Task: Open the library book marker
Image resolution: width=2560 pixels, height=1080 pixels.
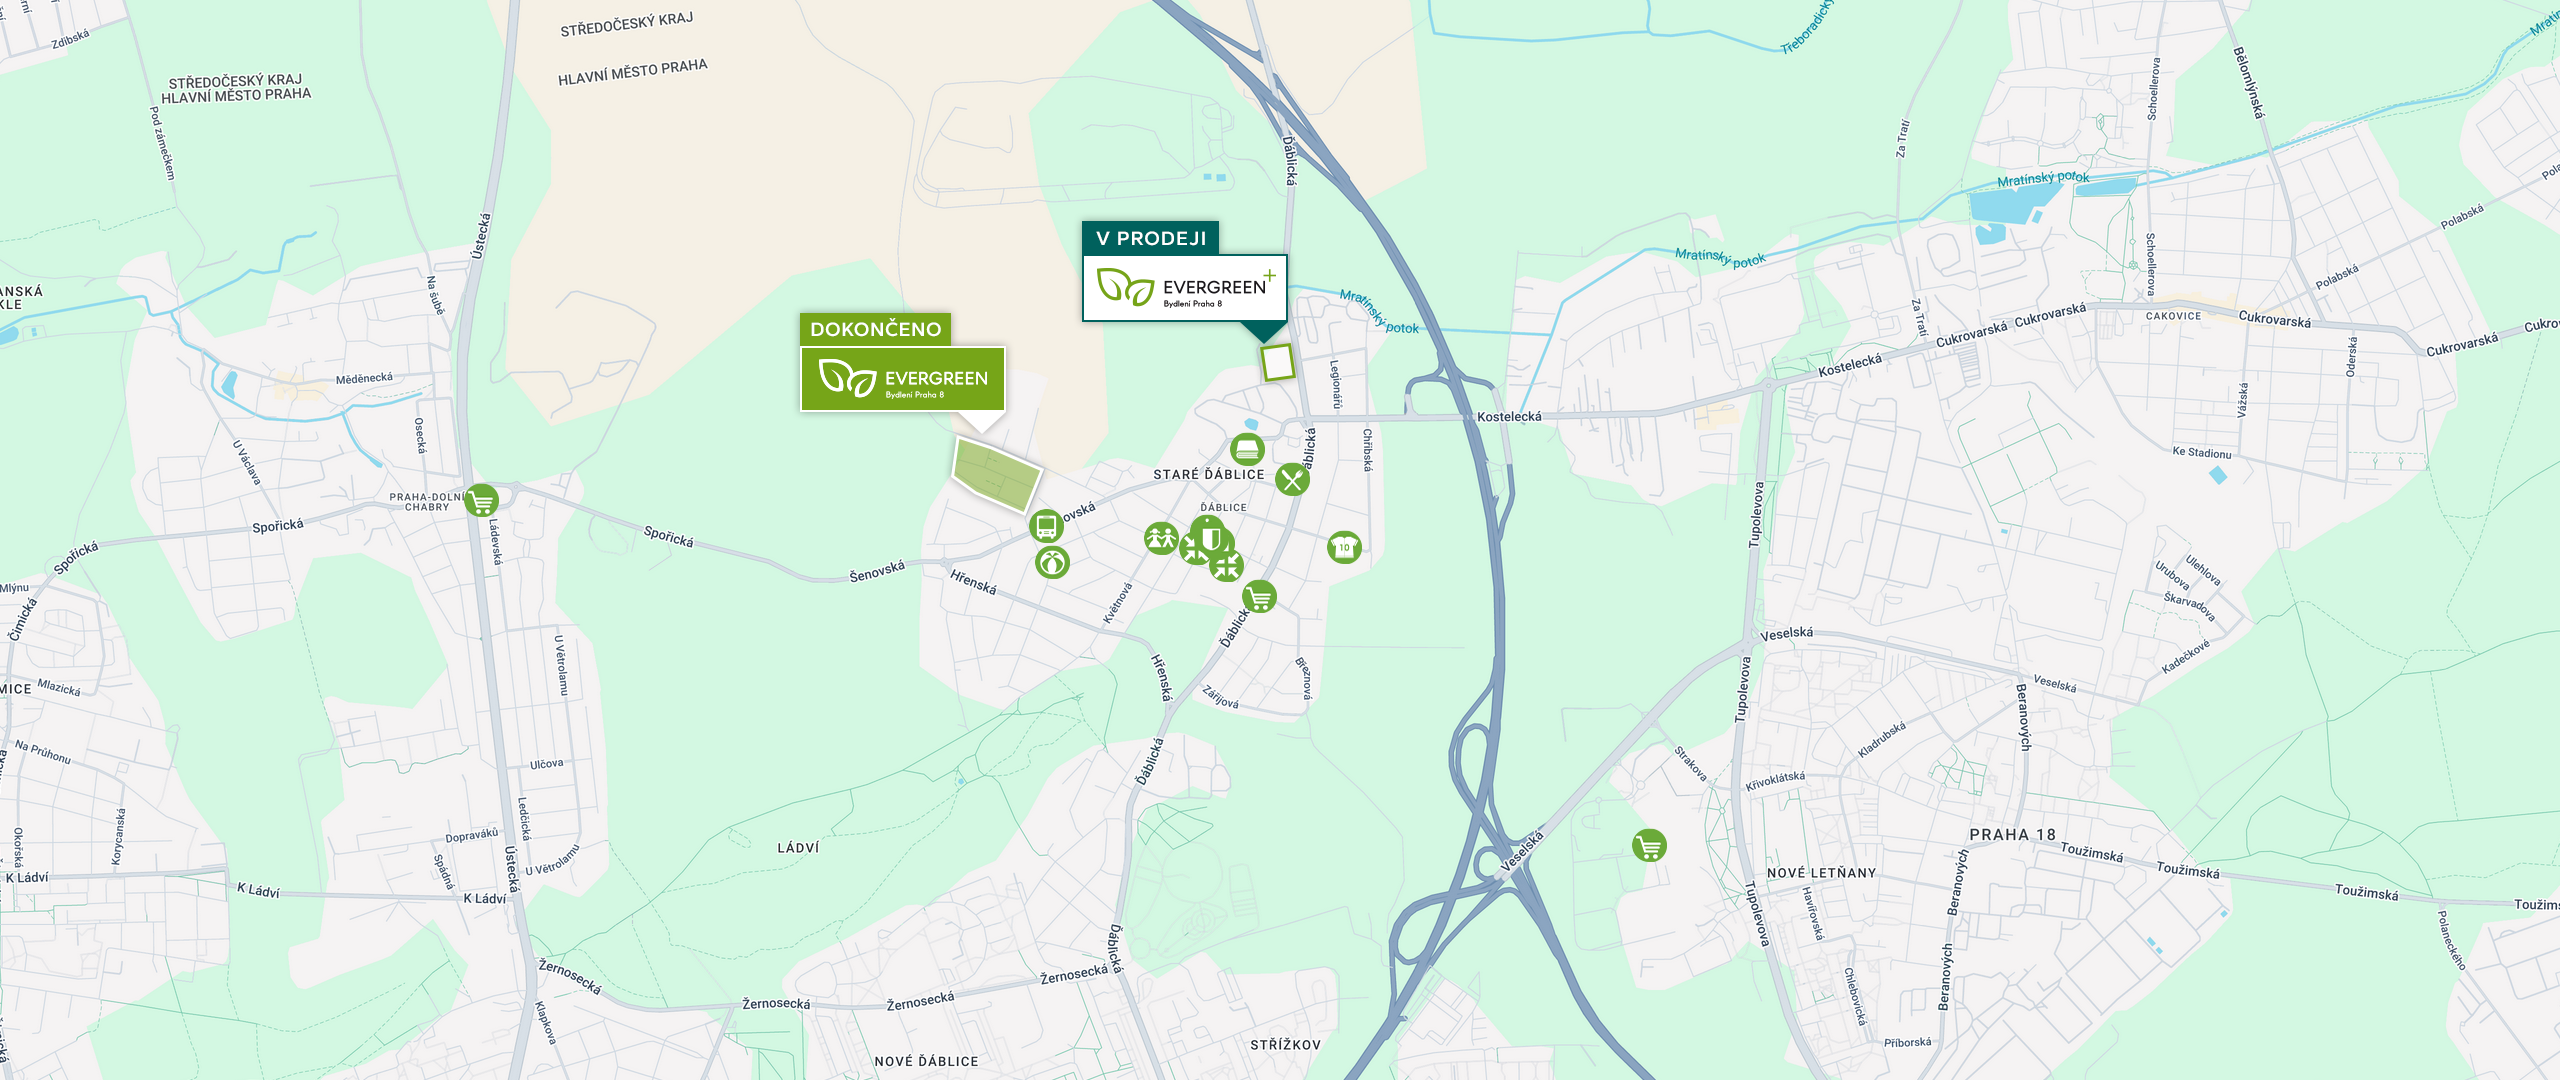Action: coord(1247,449)
